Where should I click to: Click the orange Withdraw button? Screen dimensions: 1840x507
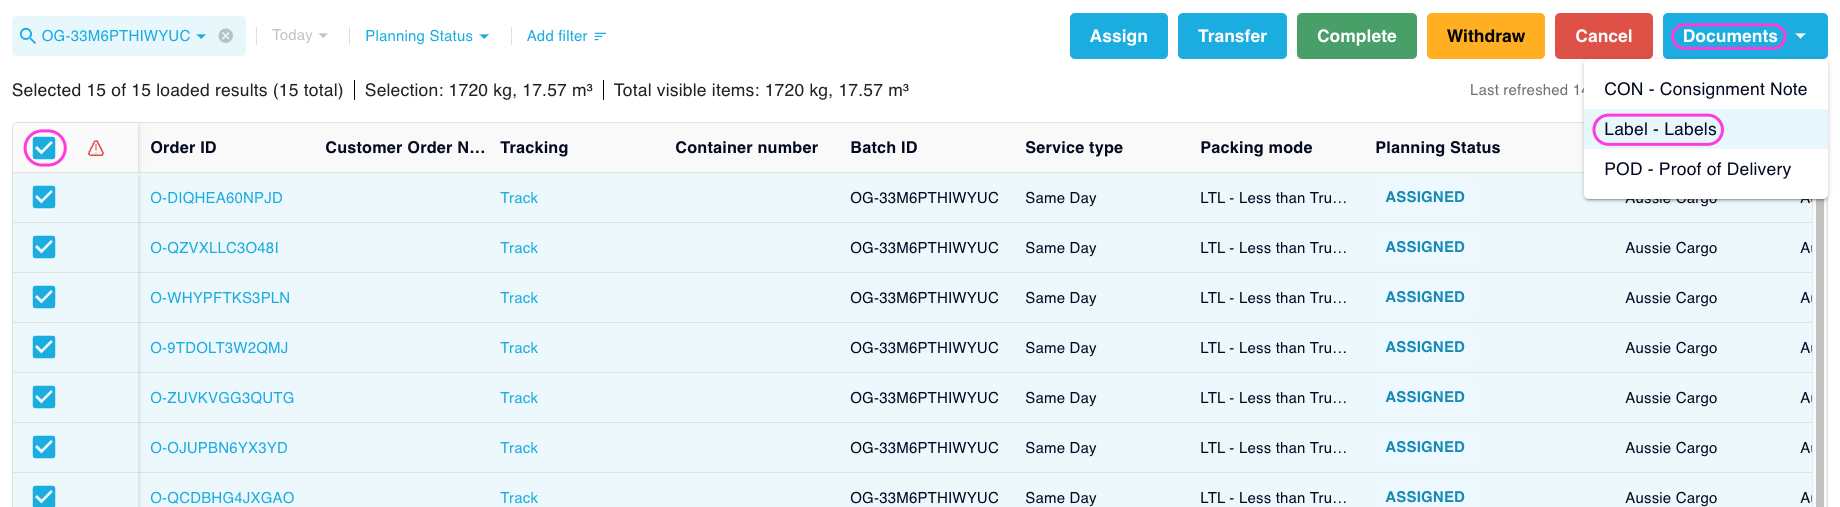[1485, 36]
